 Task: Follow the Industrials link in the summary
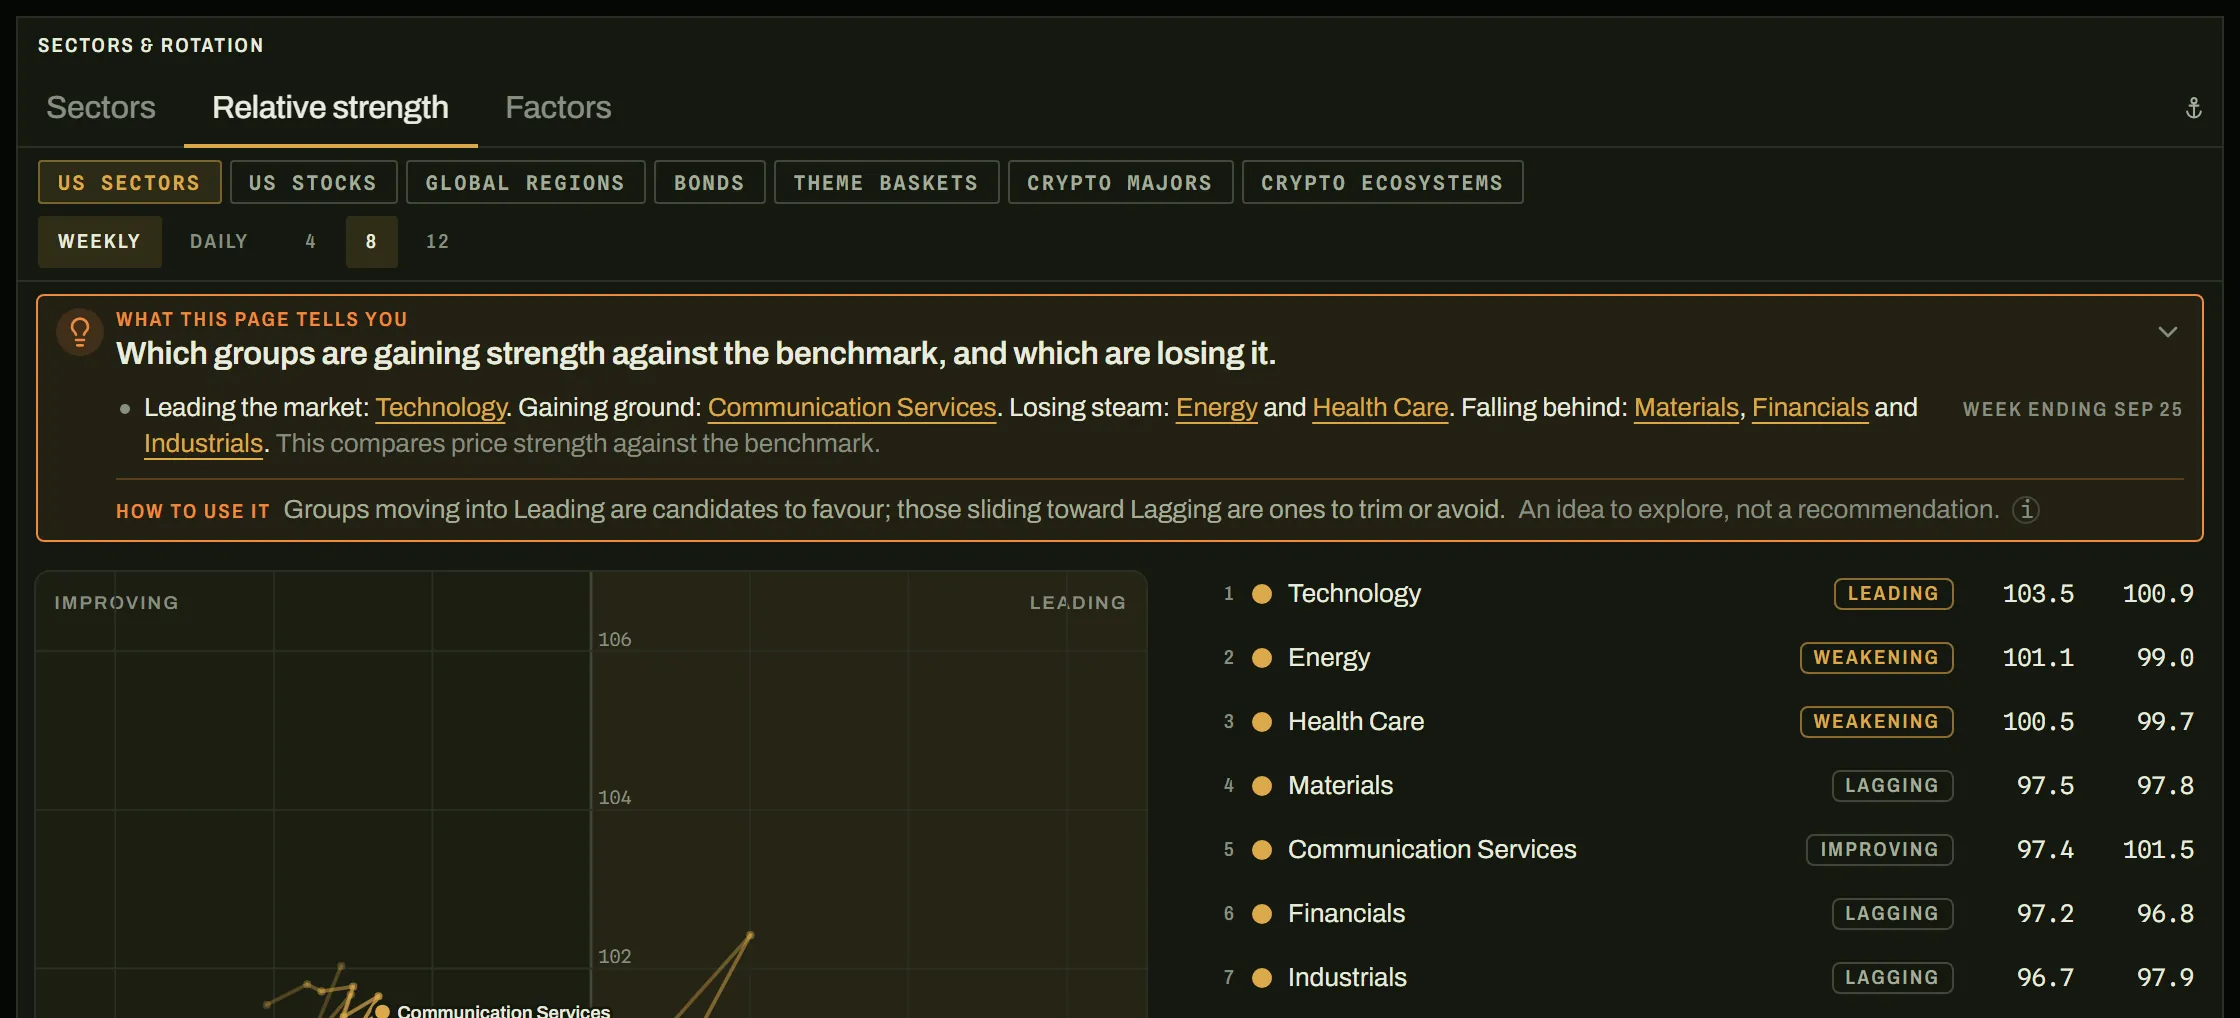(x=203, y=444)
